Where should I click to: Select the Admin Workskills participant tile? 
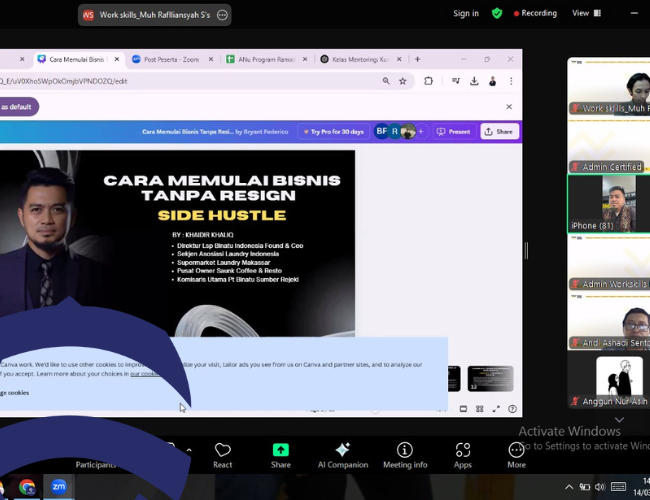(609, 263)
